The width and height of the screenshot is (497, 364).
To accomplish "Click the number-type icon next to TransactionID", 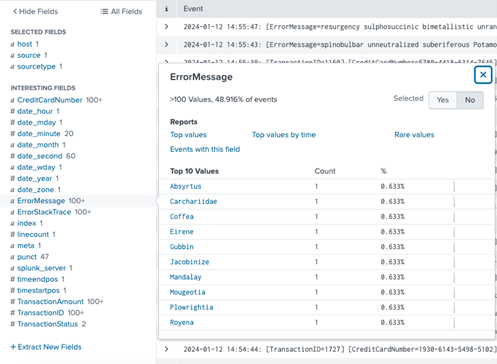I will [x=12, y=313].
